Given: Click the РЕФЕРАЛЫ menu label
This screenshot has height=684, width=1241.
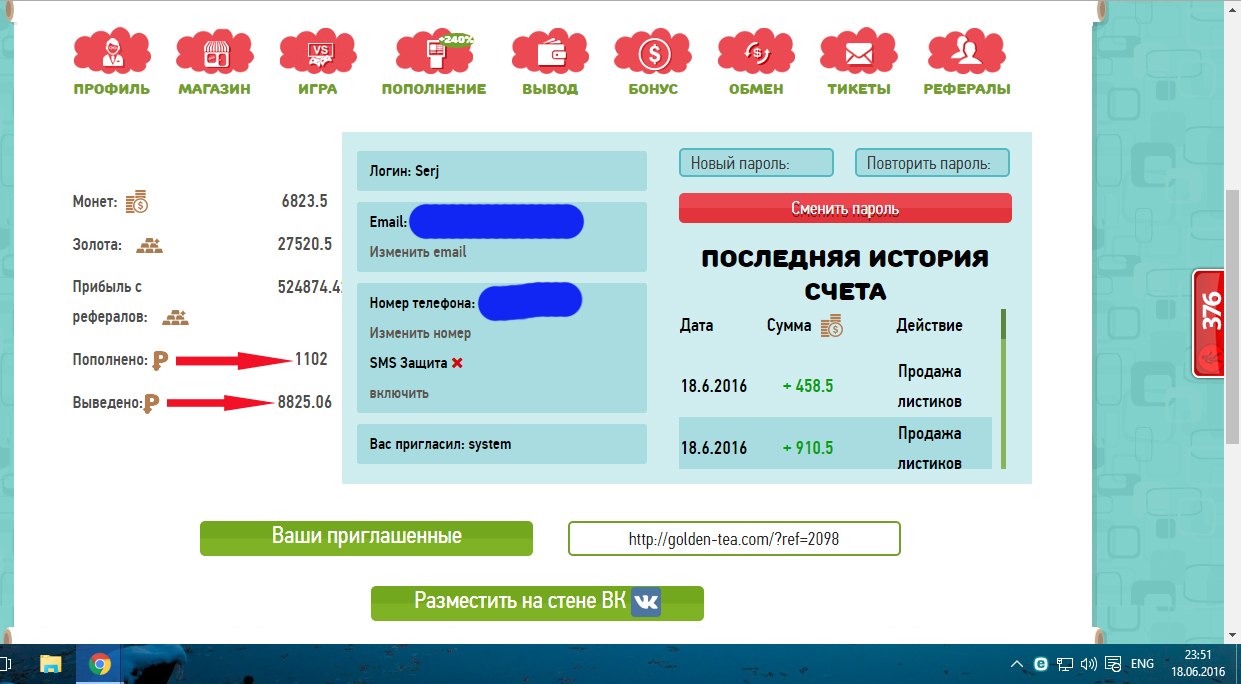Looking at the screenshot, I should 967,89.
